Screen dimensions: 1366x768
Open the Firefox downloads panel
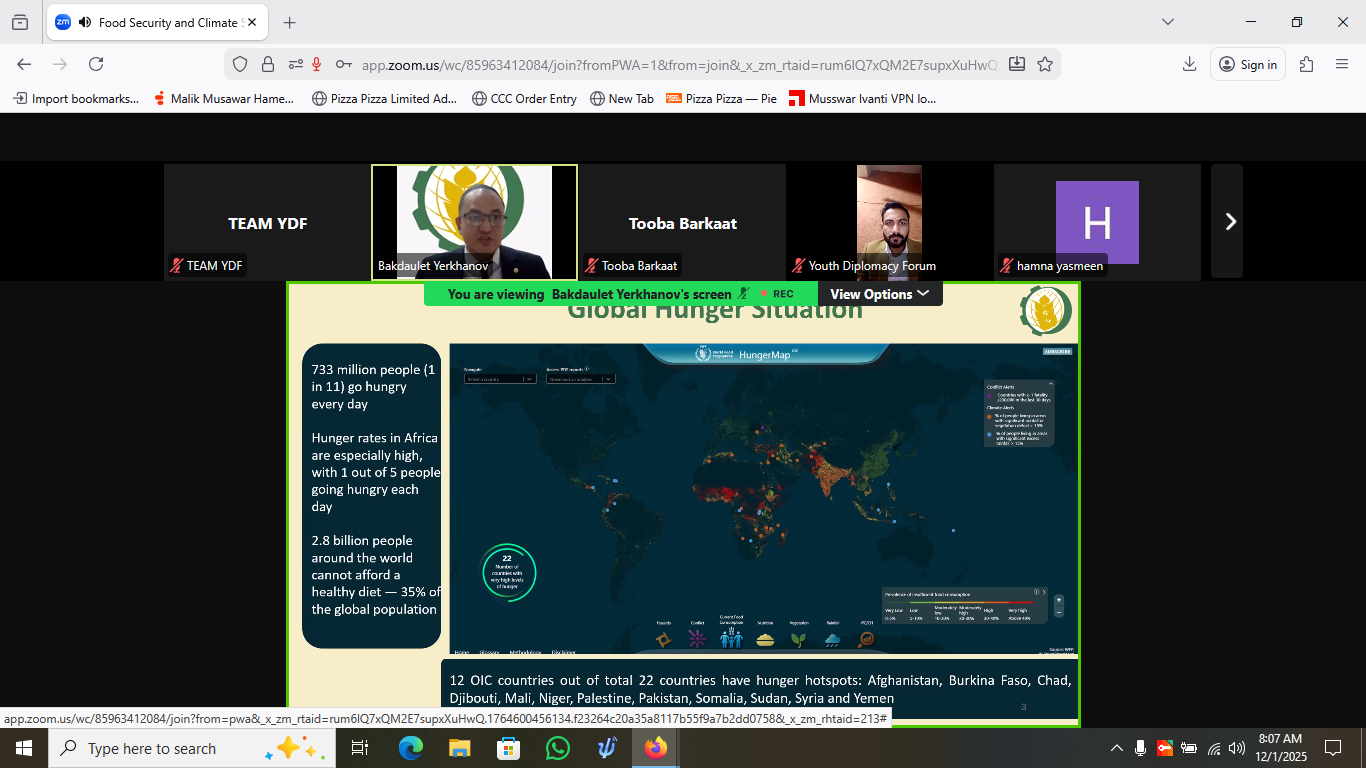(x=1189, y=64)
